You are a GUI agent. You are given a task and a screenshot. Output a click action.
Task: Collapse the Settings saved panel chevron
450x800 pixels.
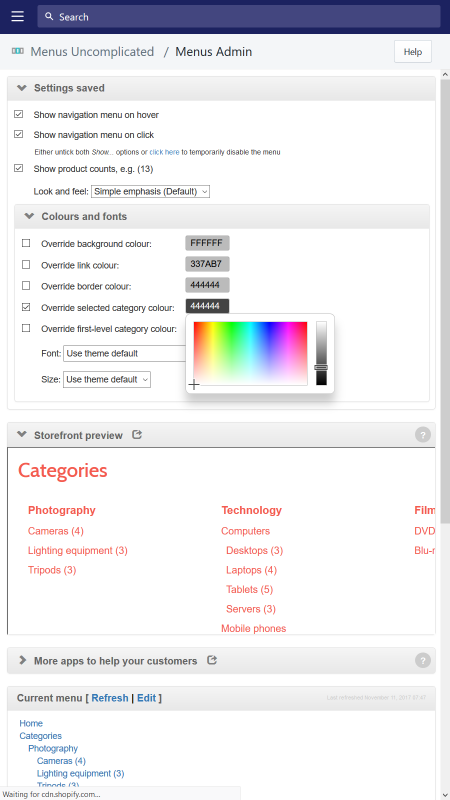pos(21,88)
